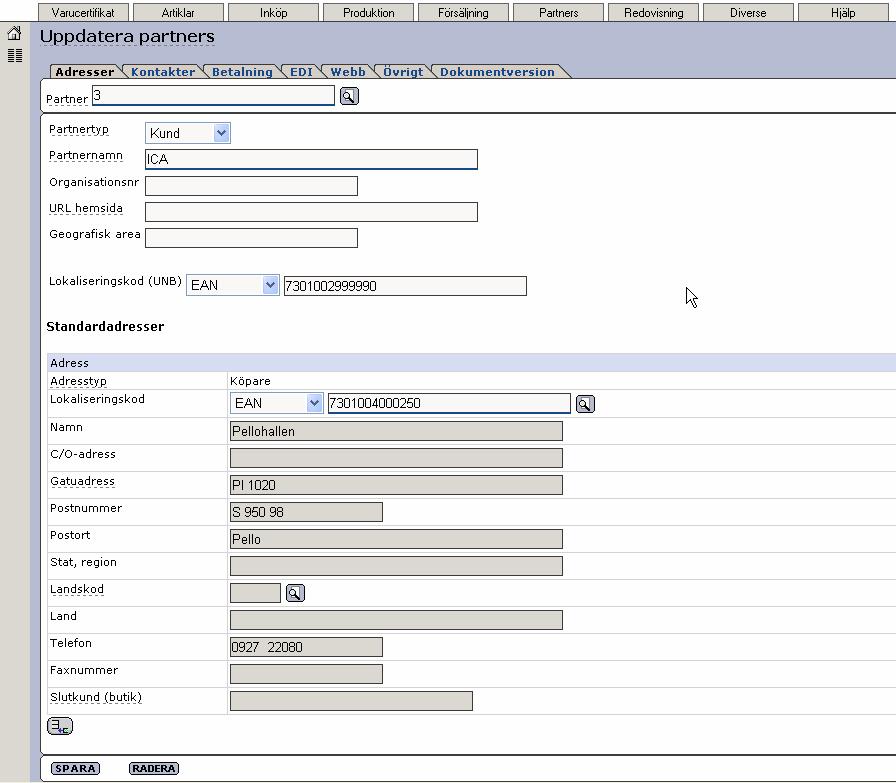
Task: Expand the address Lokaliseringskod EAN dropdown
Action: [277, 403]
